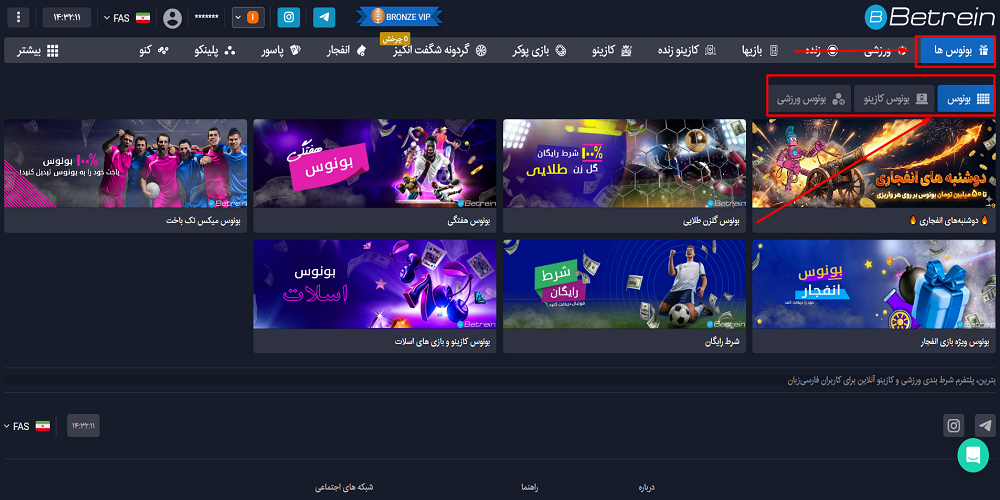Click the Instagram icon in the header
This screenshot has height=500, width=1000.
[289, 17]
